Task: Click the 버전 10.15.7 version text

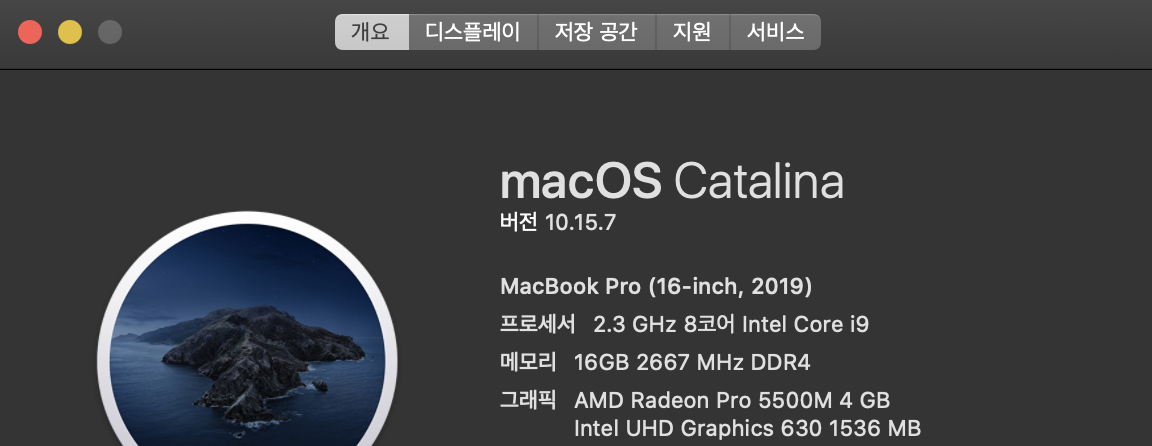Action: point(558,222)
